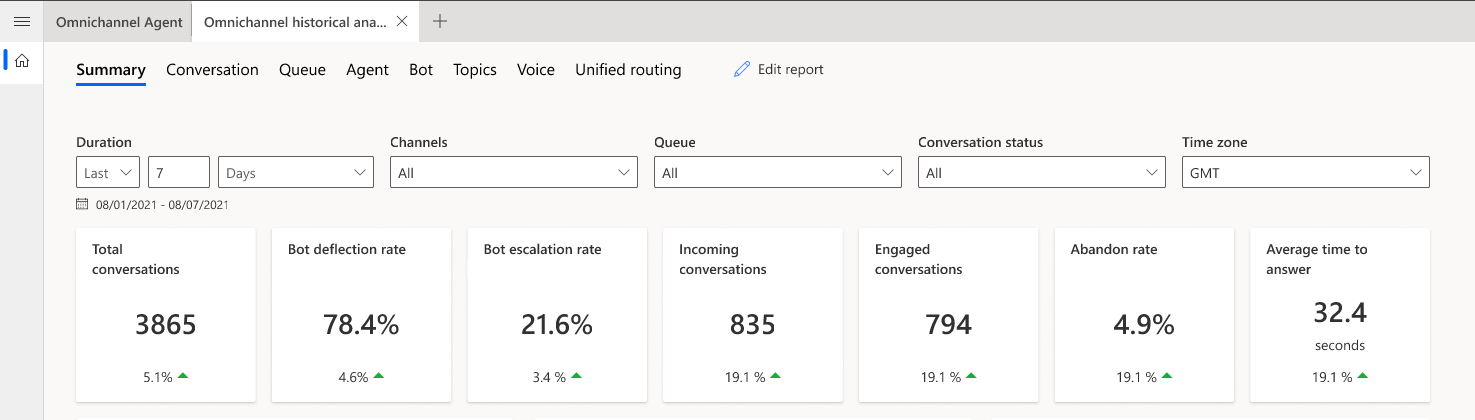Click the 4.6% change under Bot deflection rate

[353, 377]
